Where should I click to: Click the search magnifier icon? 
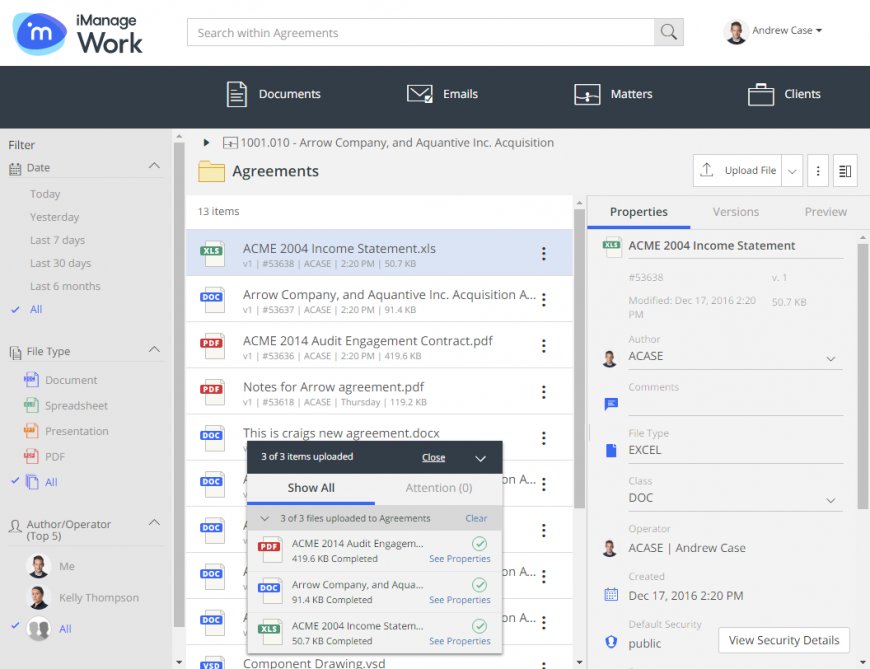click(x=669, y=32)
